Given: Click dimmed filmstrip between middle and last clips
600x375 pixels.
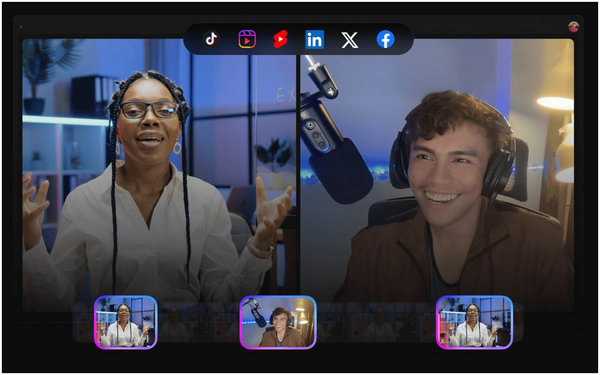Looking at the screenshot, I should [x=377, y=322].
